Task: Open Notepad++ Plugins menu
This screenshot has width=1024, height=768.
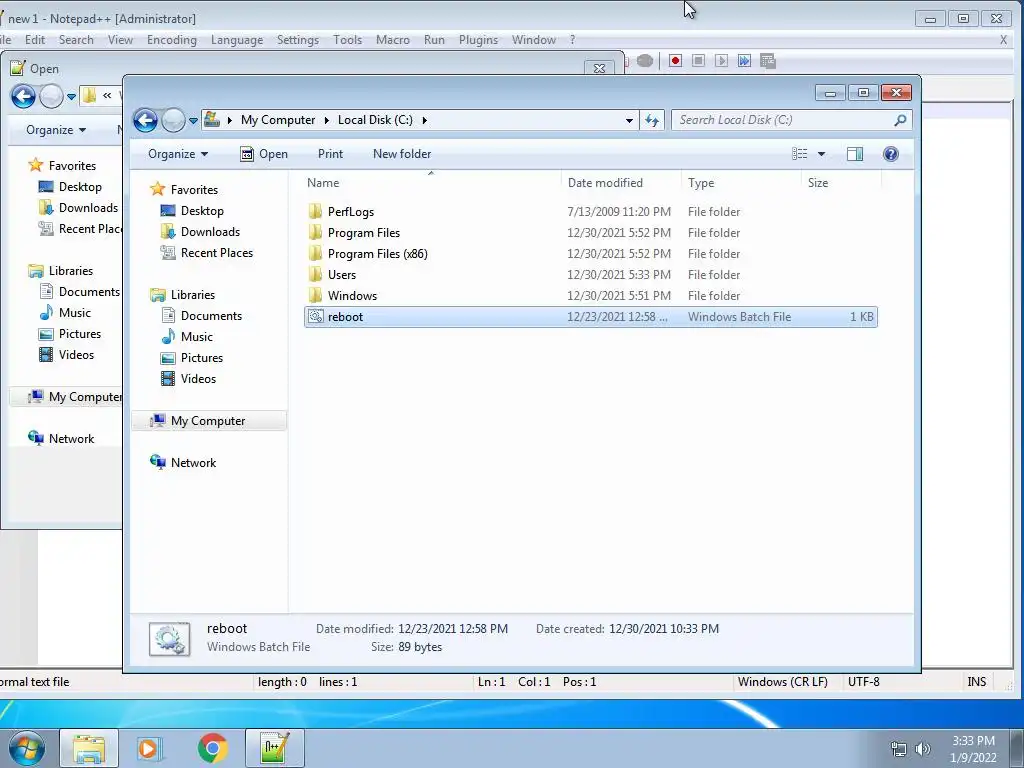Action: (478, 40)
